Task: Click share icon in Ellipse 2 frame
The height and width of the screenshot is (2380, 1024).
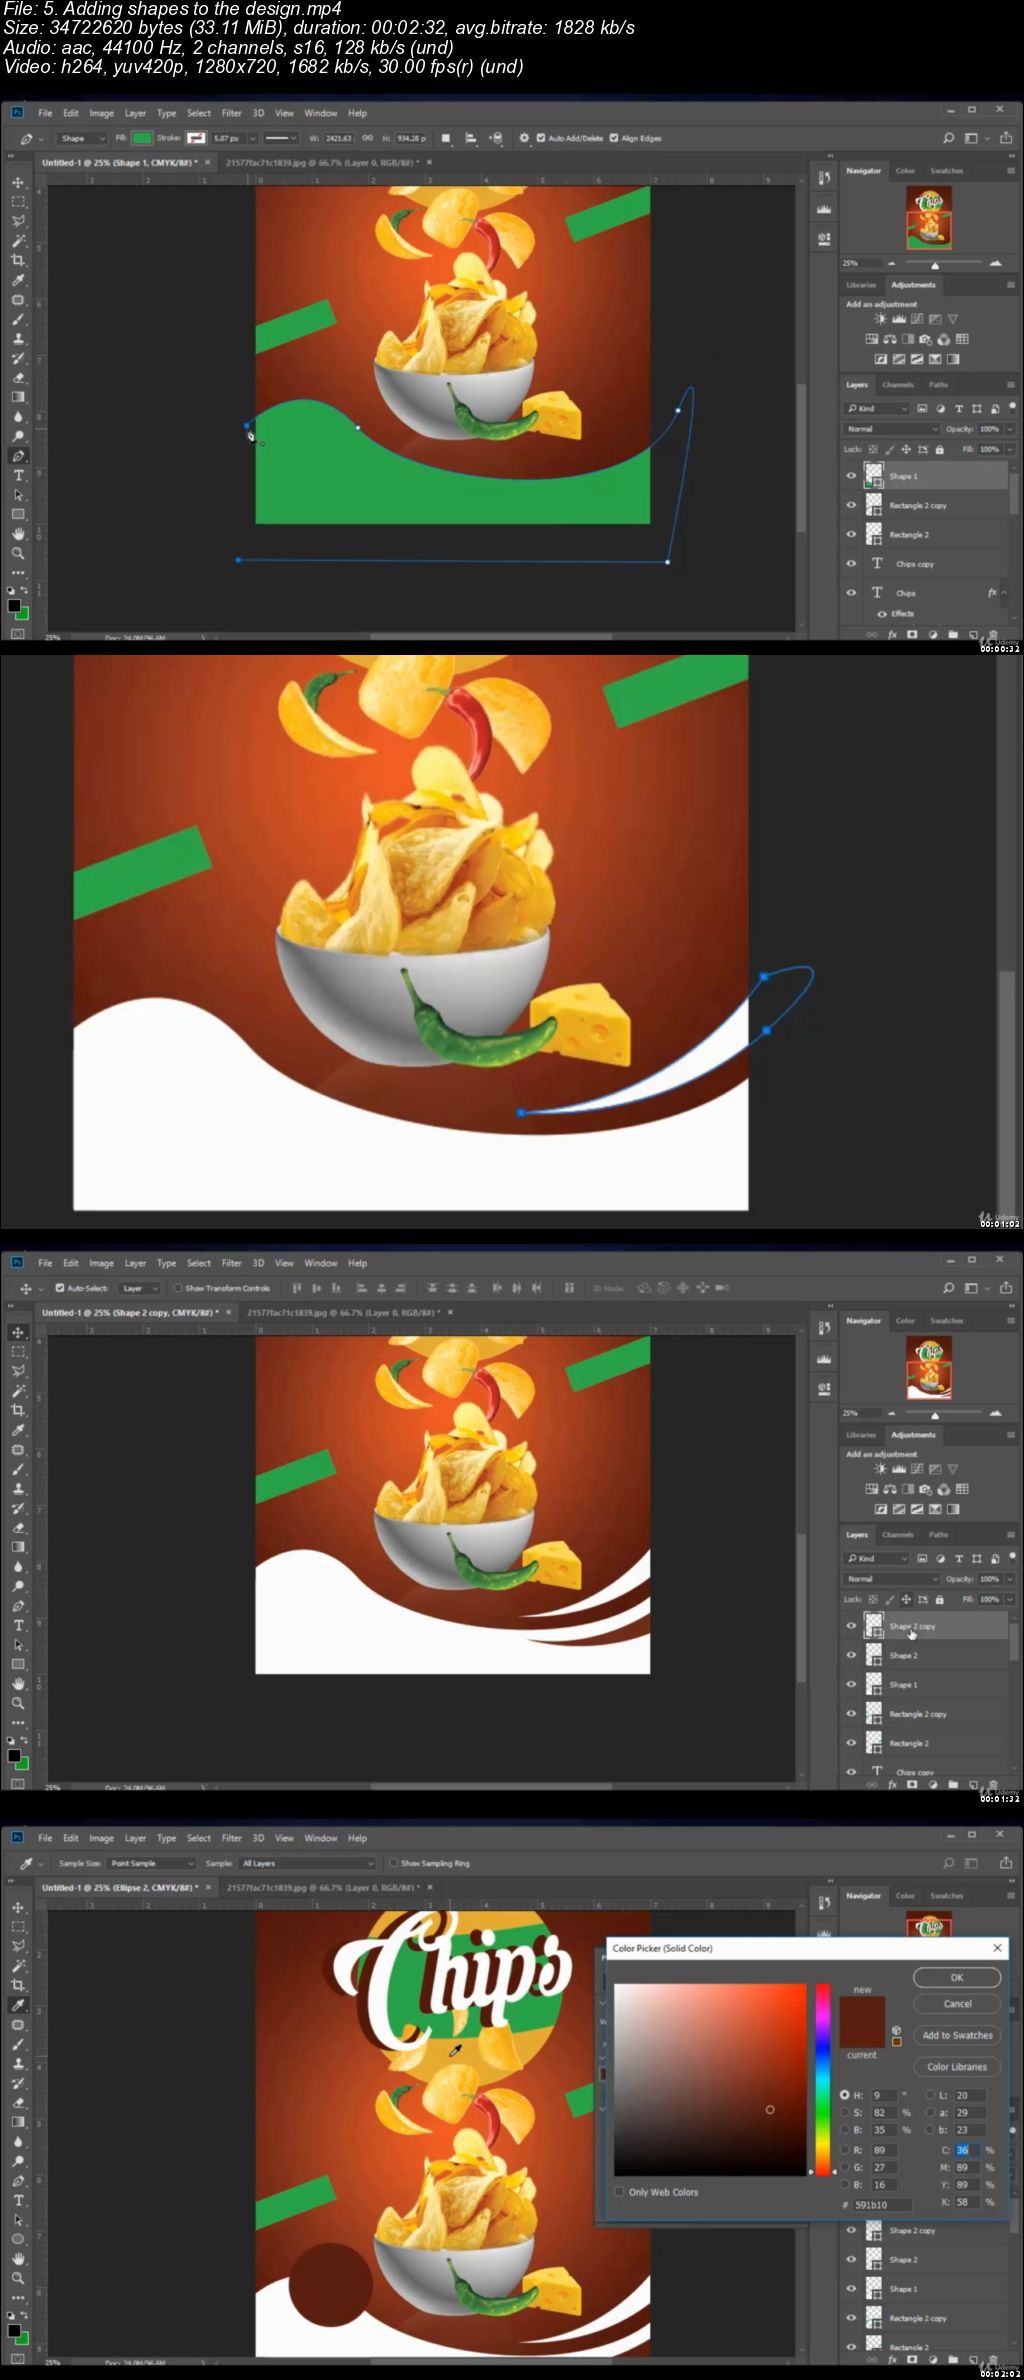Action: (x=1006, y=1863)
